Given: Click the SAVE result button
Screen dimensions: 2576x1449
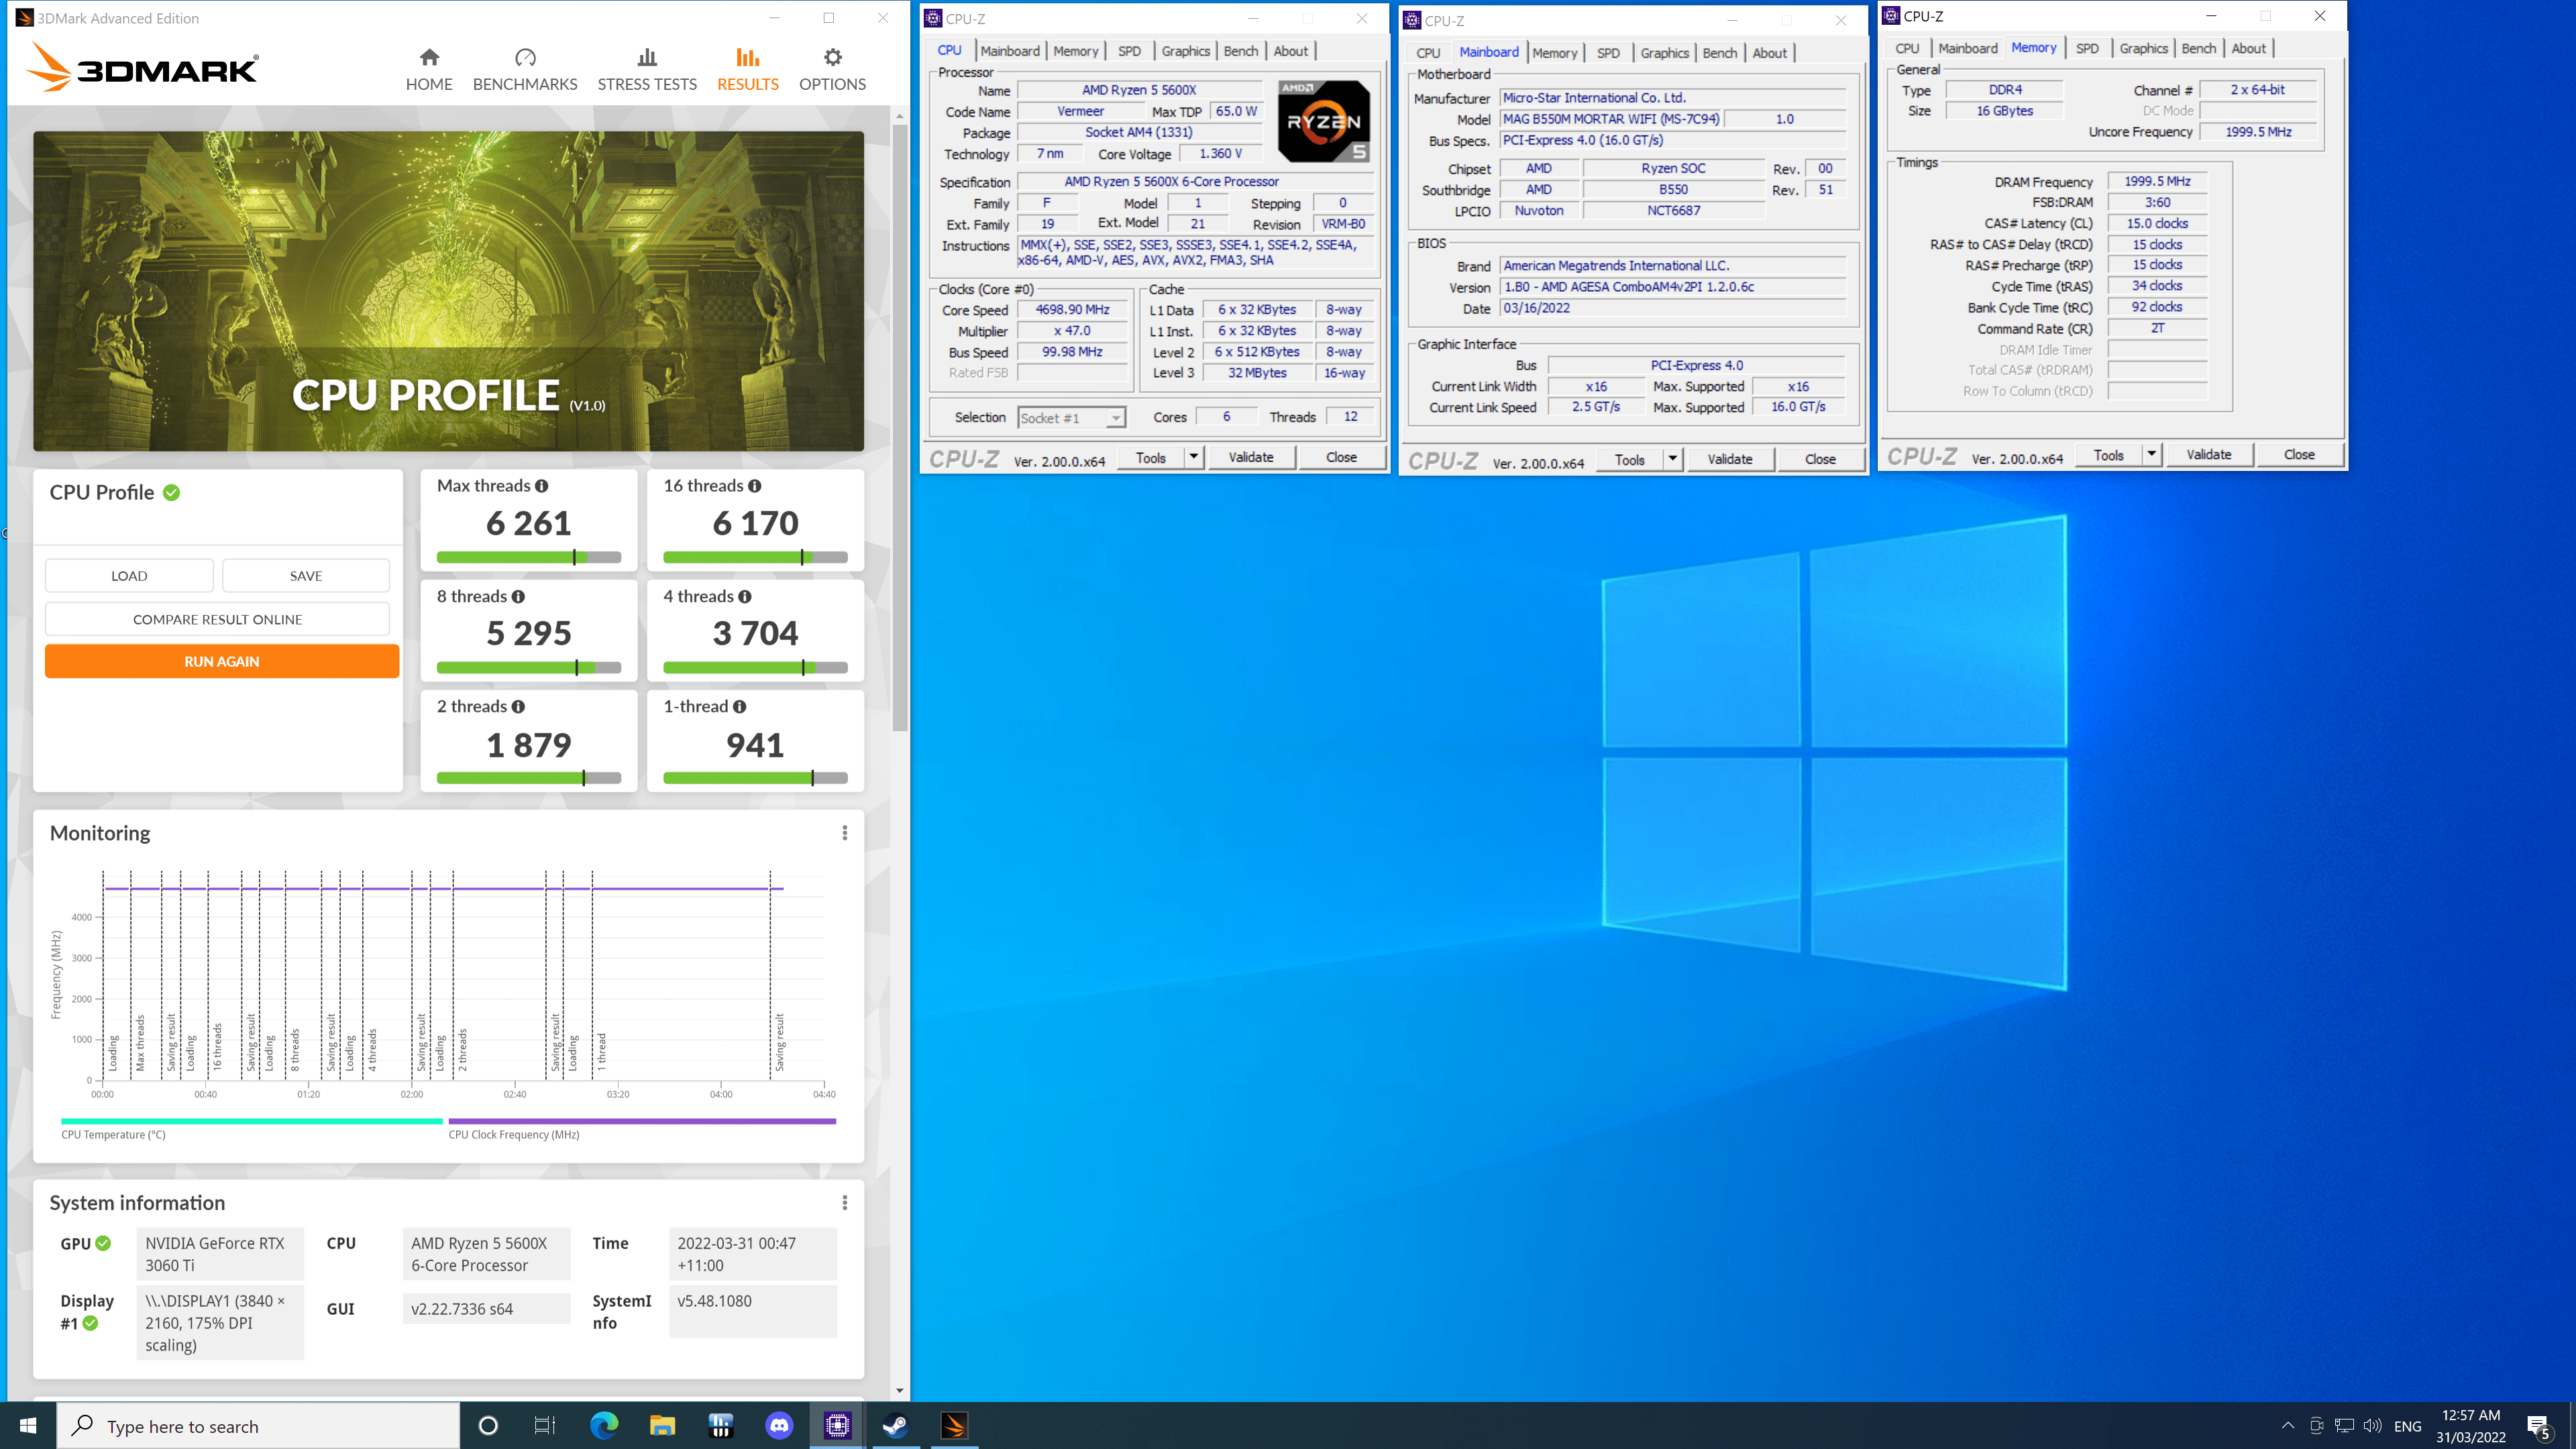Looking at the screenshot, I should pos(306,576).
